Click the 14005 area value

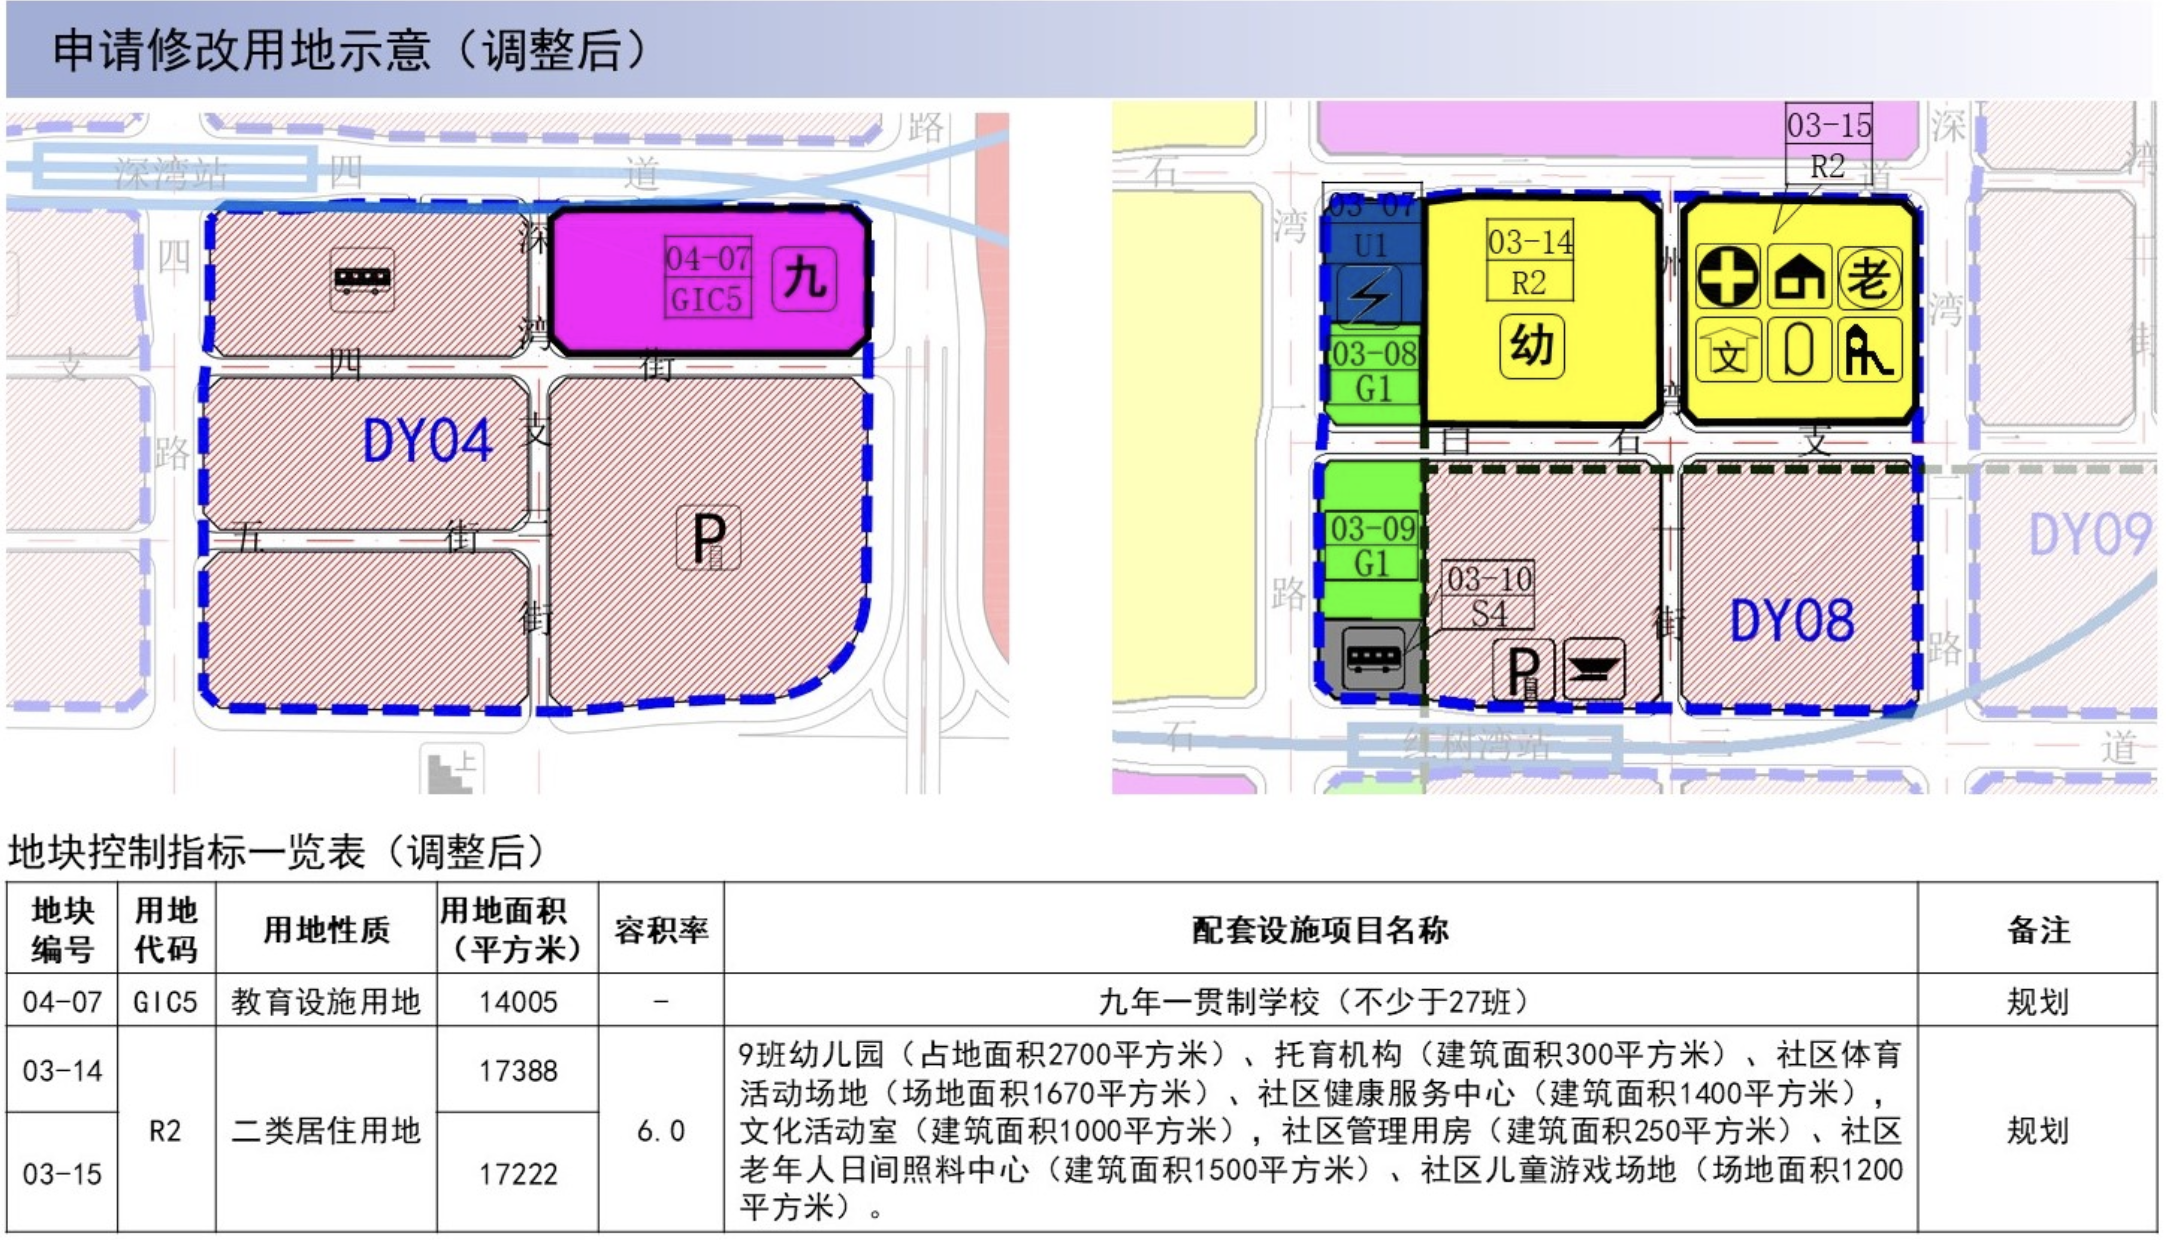click(x=517, y=1001)
